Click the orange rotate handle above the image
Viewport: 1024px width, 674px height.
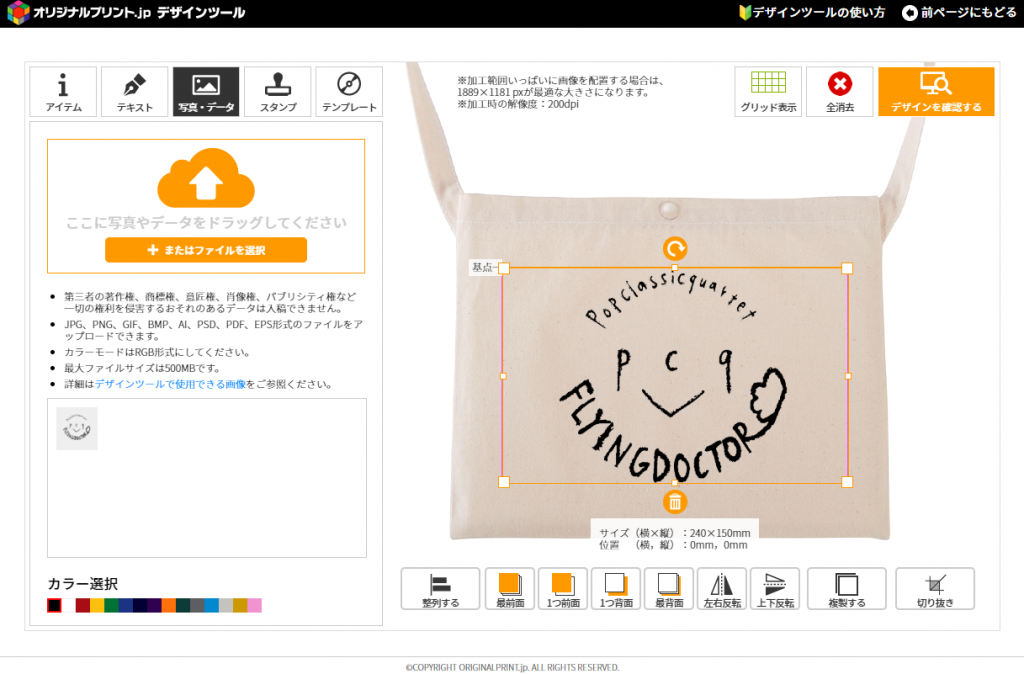click(675, 248)
